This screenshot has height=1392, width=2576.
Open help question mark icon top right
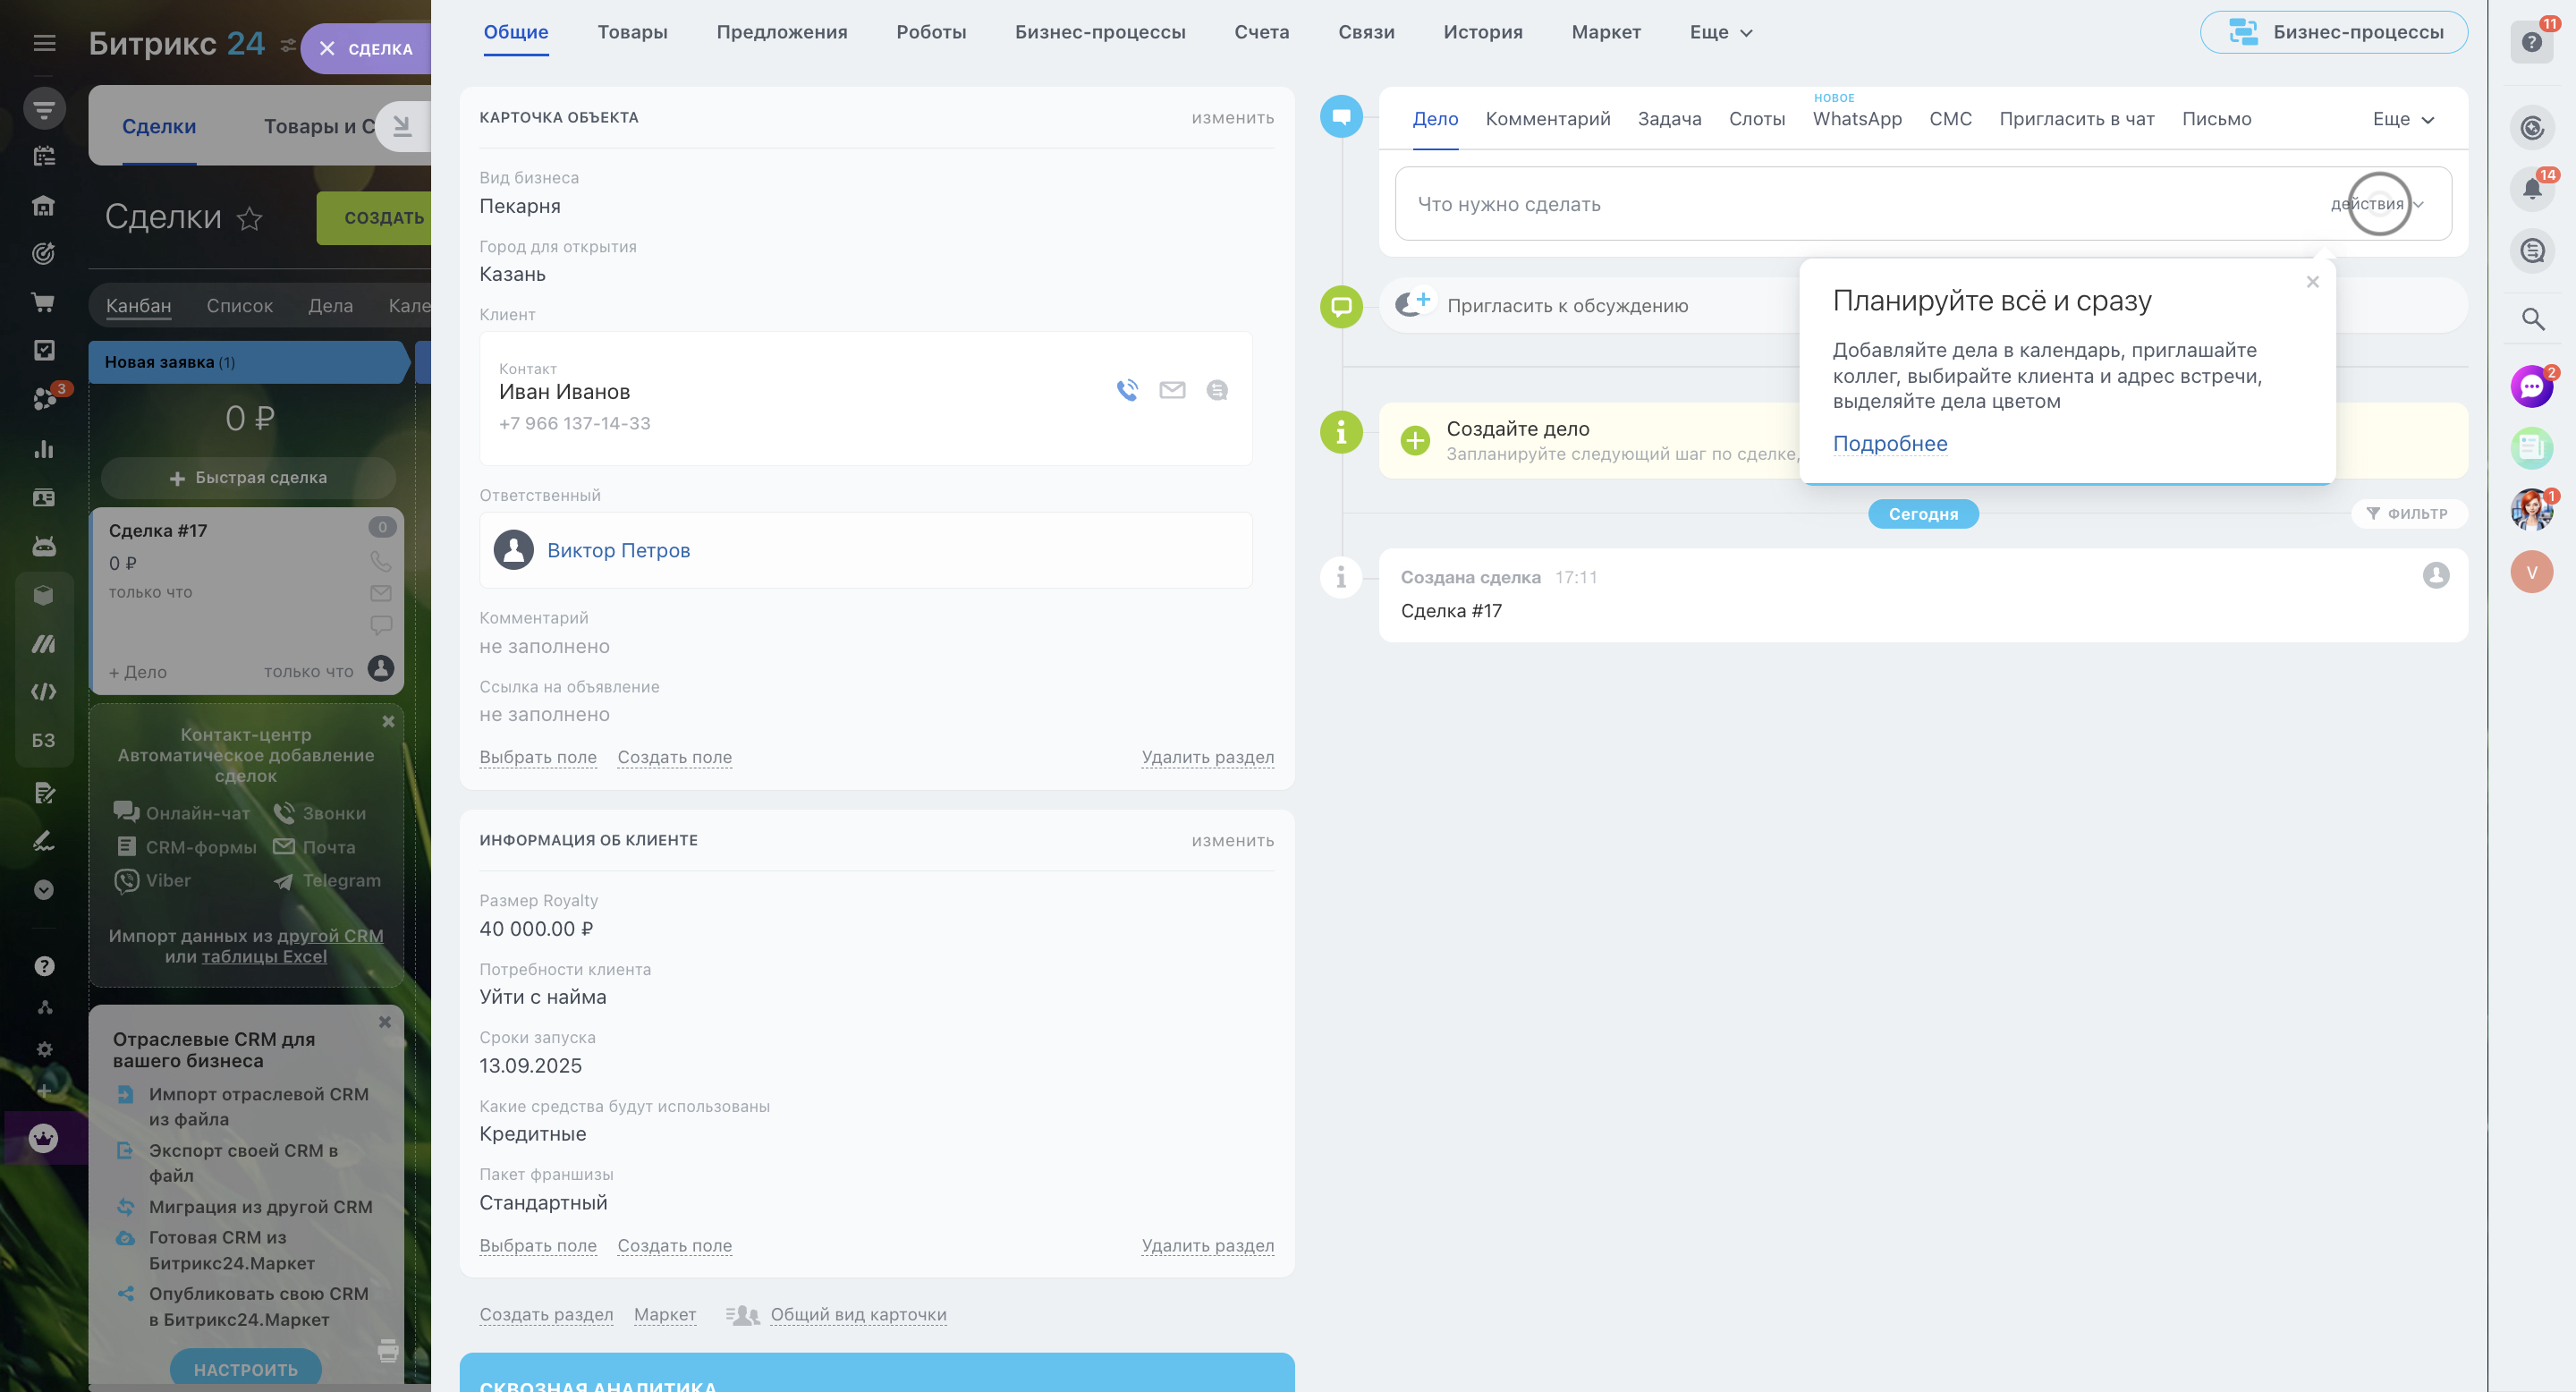point(2531,42)
